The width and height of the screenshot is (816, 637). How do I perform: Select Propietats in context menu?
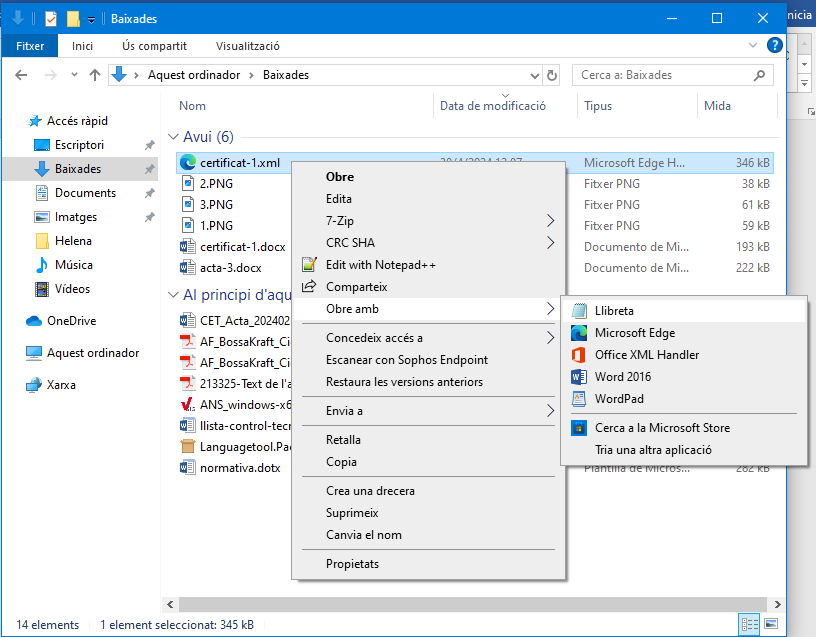tap(352, 564)
